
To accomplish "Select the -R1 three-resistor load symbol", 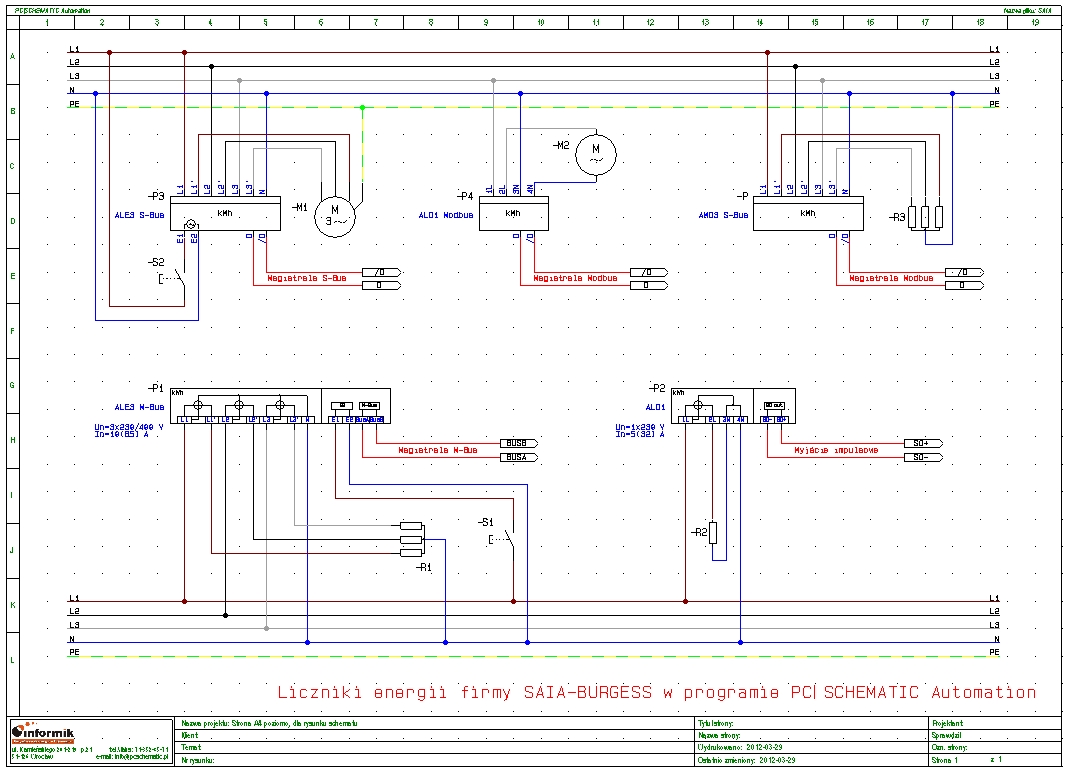I will 411,540.
